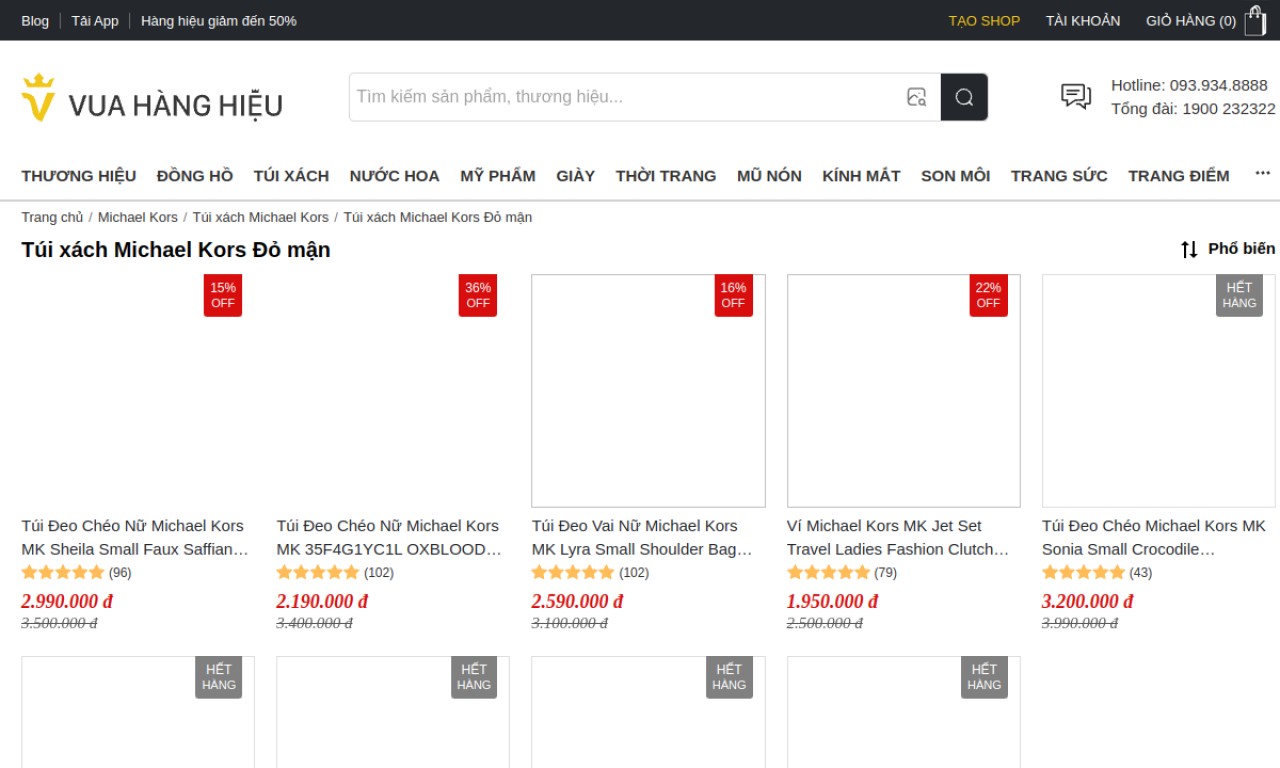Viewport: 1280px width, 768px height.
Task: Go to Michael Kors breadcrumb
Action: (x=138, y=217)
